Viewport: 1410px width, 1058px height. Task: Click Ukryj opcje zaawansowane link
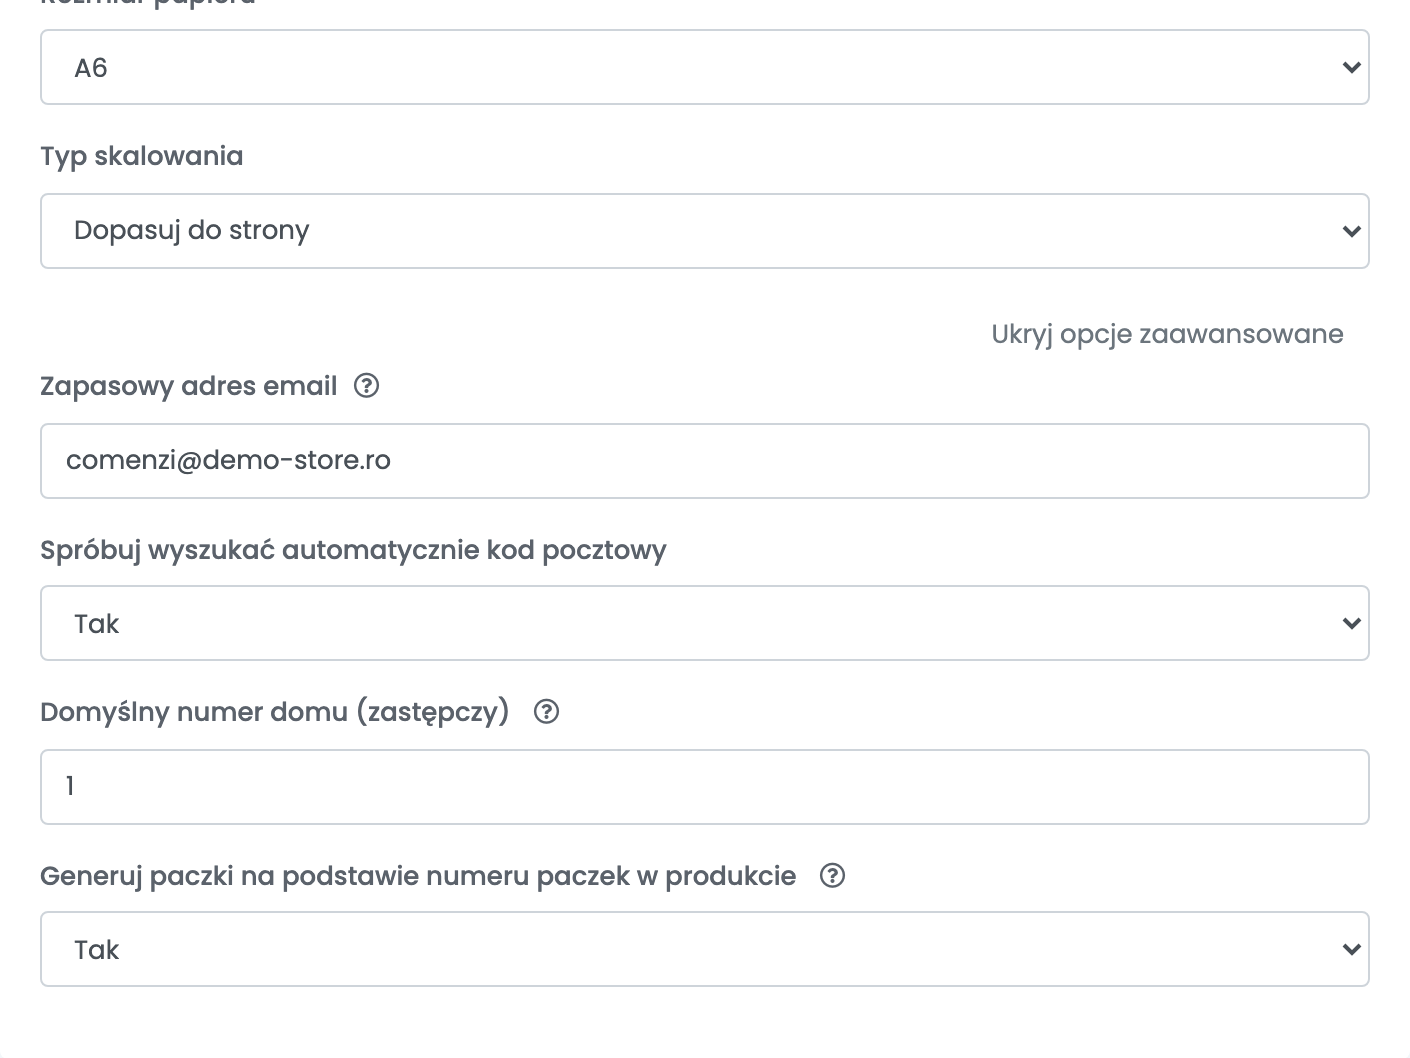pos(1167,334)
